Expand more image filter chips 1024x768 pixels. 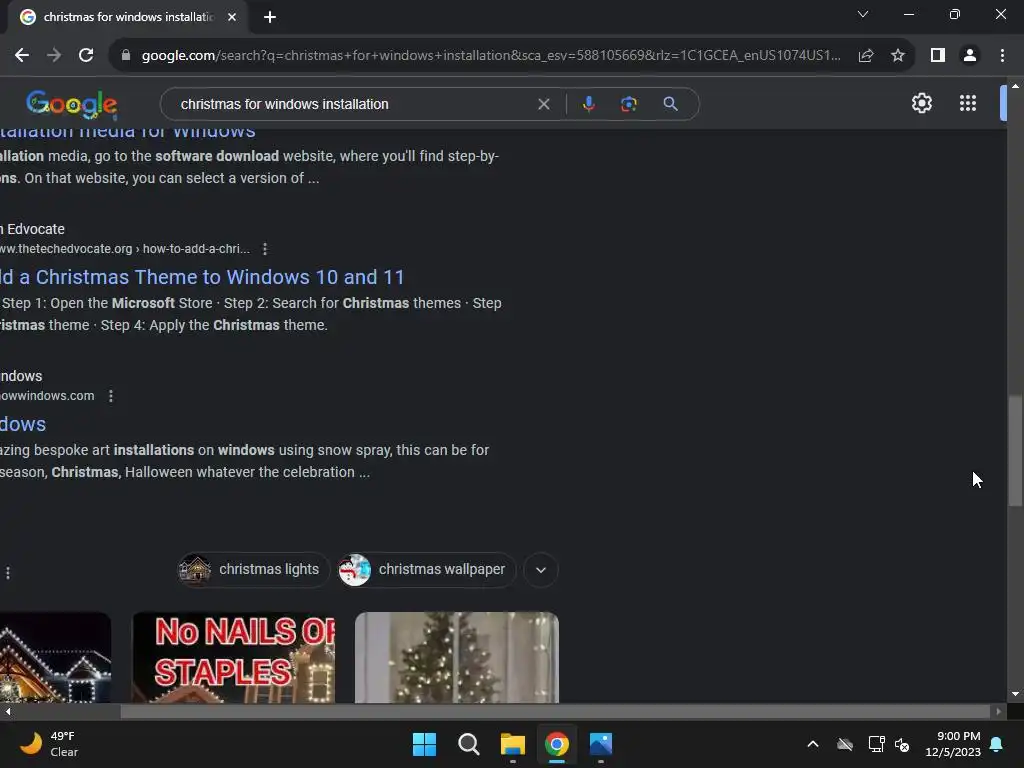click(x=541, y=569)
